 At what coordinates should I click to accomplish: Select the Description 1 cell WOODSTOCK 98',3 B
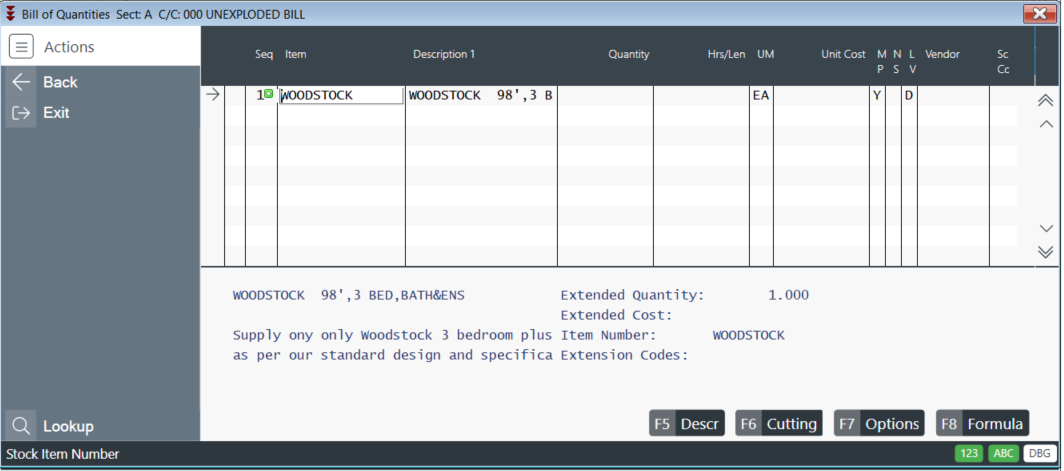(481, 95)
